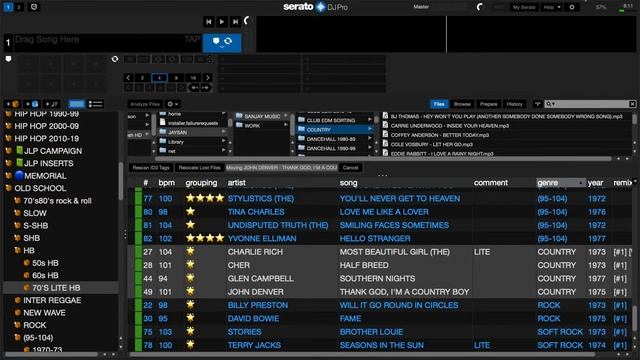Switch to the Files tab
The width and height of the screenshot is (640, 360).
[439, 104]
